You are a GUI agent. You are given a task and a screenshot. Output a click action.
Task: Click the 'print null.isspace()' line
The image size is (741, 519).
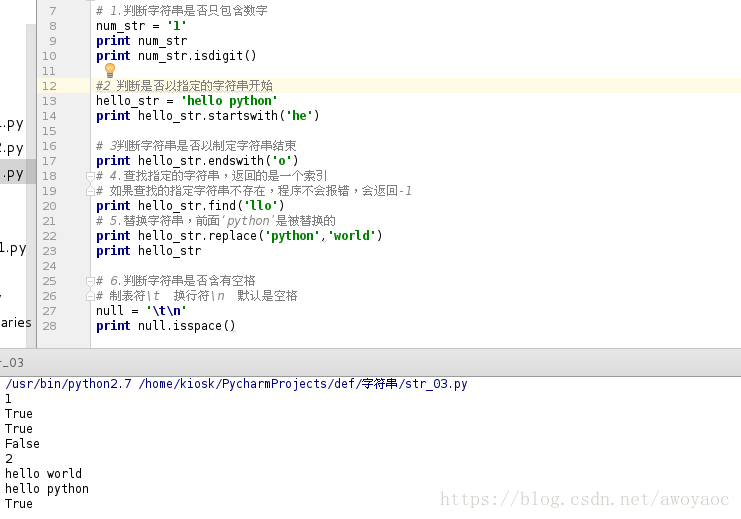tap(166, 326)
